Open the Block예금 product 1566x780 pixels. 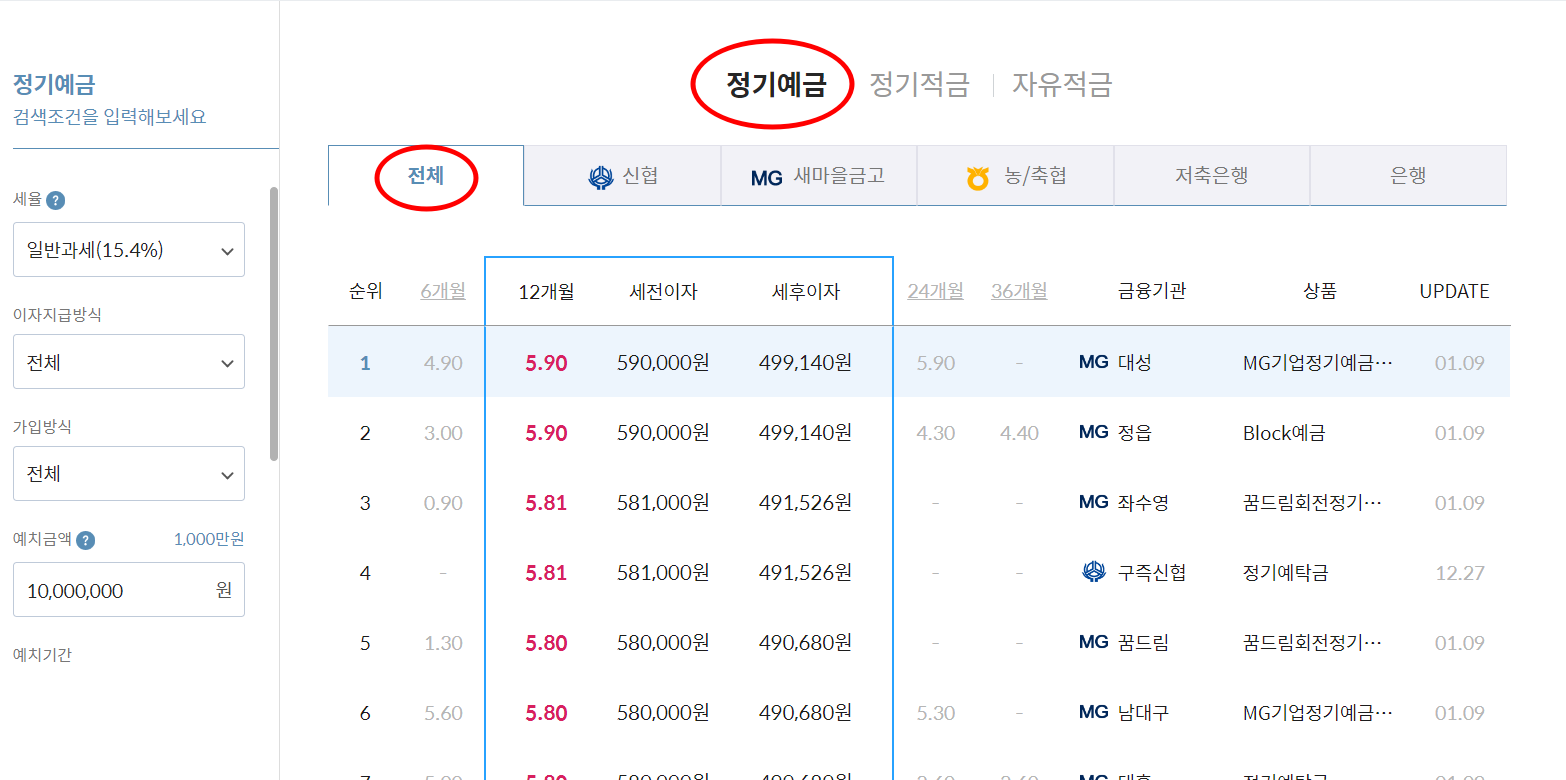(1284, 433)
